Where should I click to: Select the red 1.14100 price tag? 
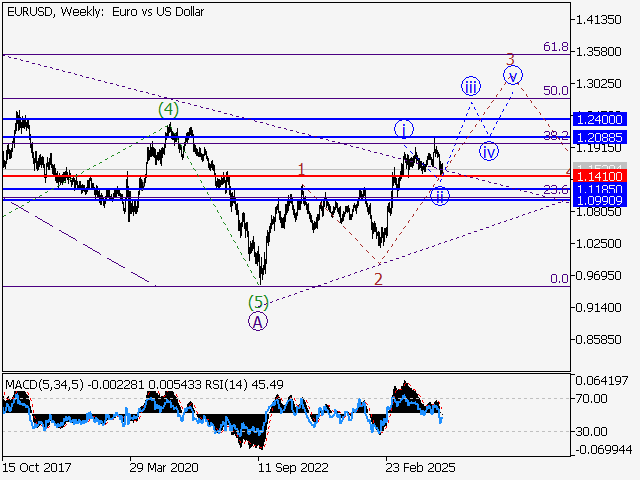pyautogui.click(x=600, y=176)
